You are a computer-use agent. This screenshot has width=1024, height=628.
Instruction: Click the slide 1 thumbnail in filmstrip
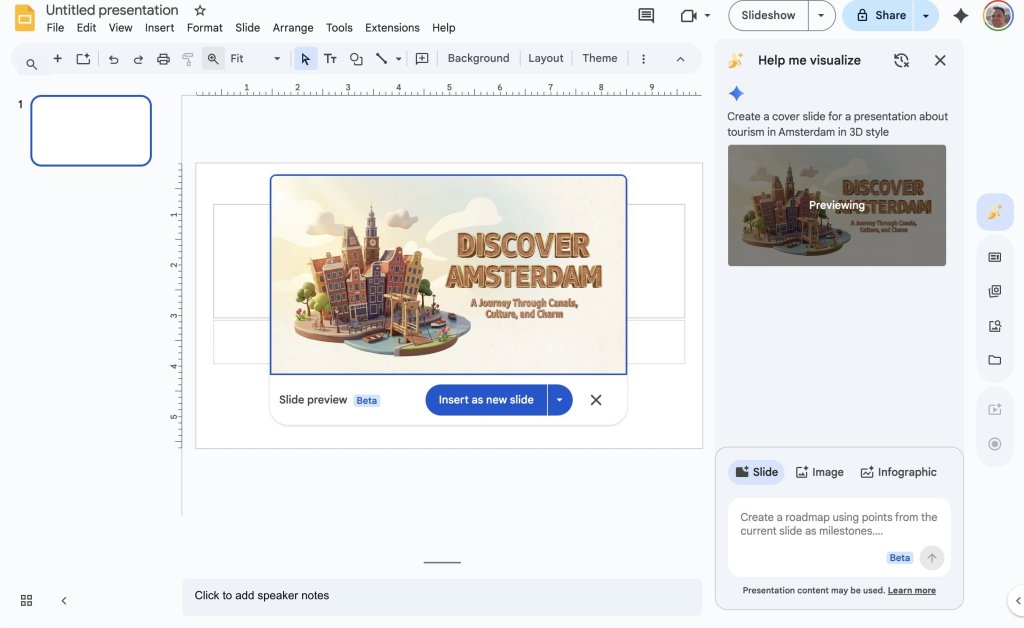[91, 130]
